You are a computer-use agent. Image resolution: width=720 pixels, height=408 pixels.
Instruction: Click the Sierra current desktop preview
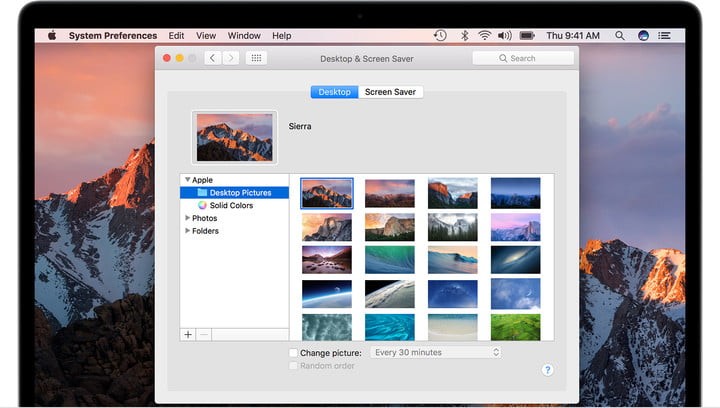[x=235, y=137]
